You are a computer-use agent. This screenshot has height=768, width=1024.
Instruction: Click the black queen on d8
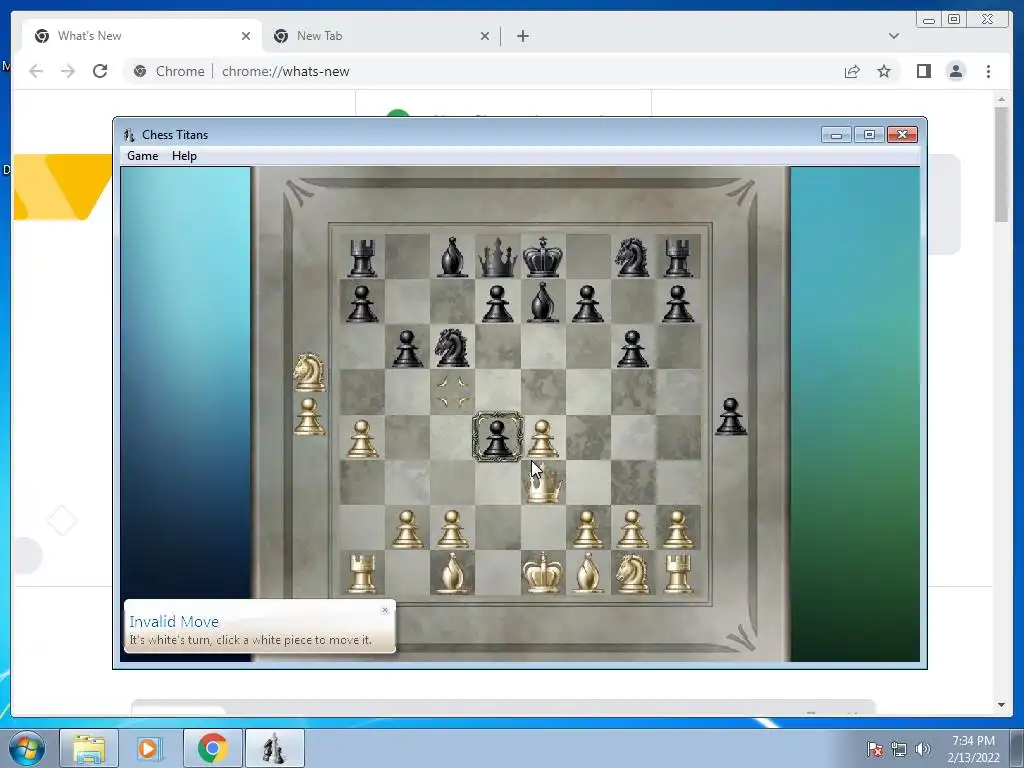click(x=498, y=257)
